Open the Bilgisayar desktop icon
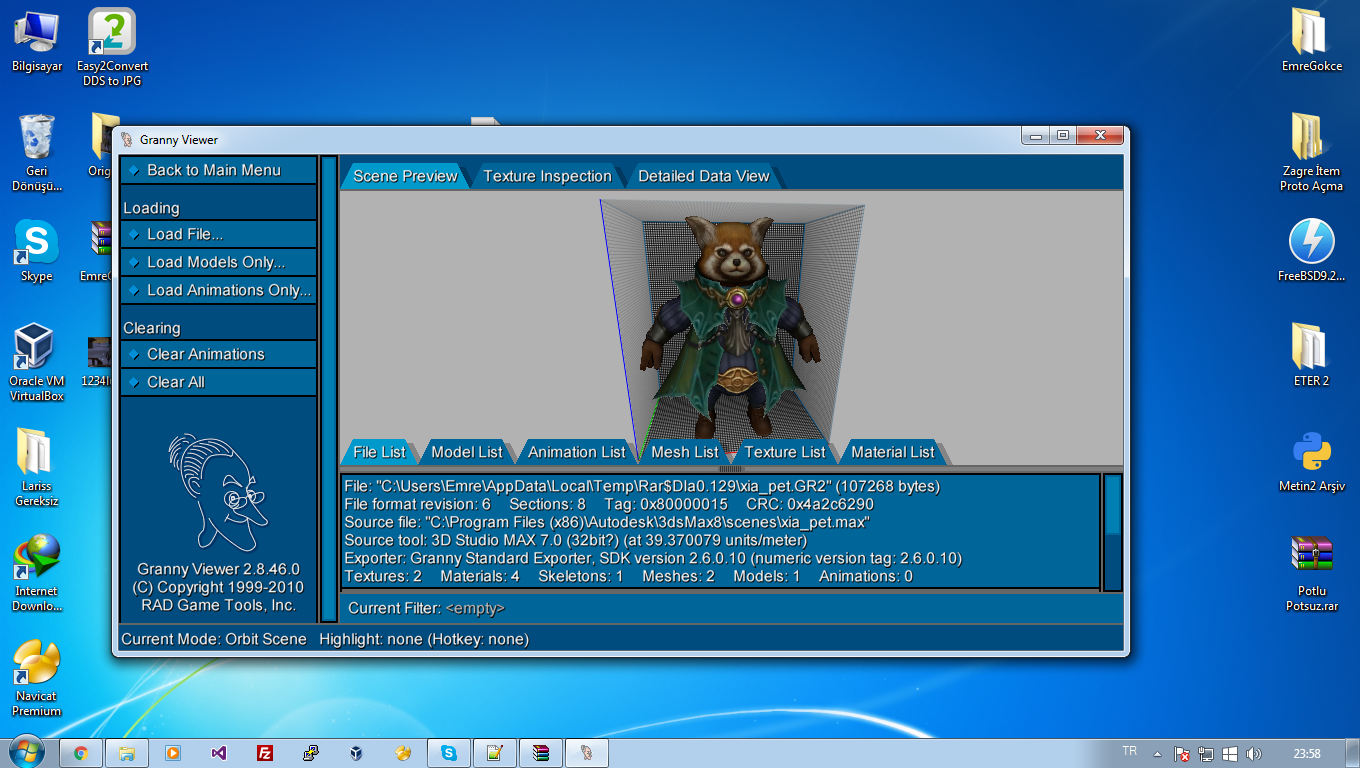The width and height of the screenshot is (1360, 768). [x=36, y=42]
